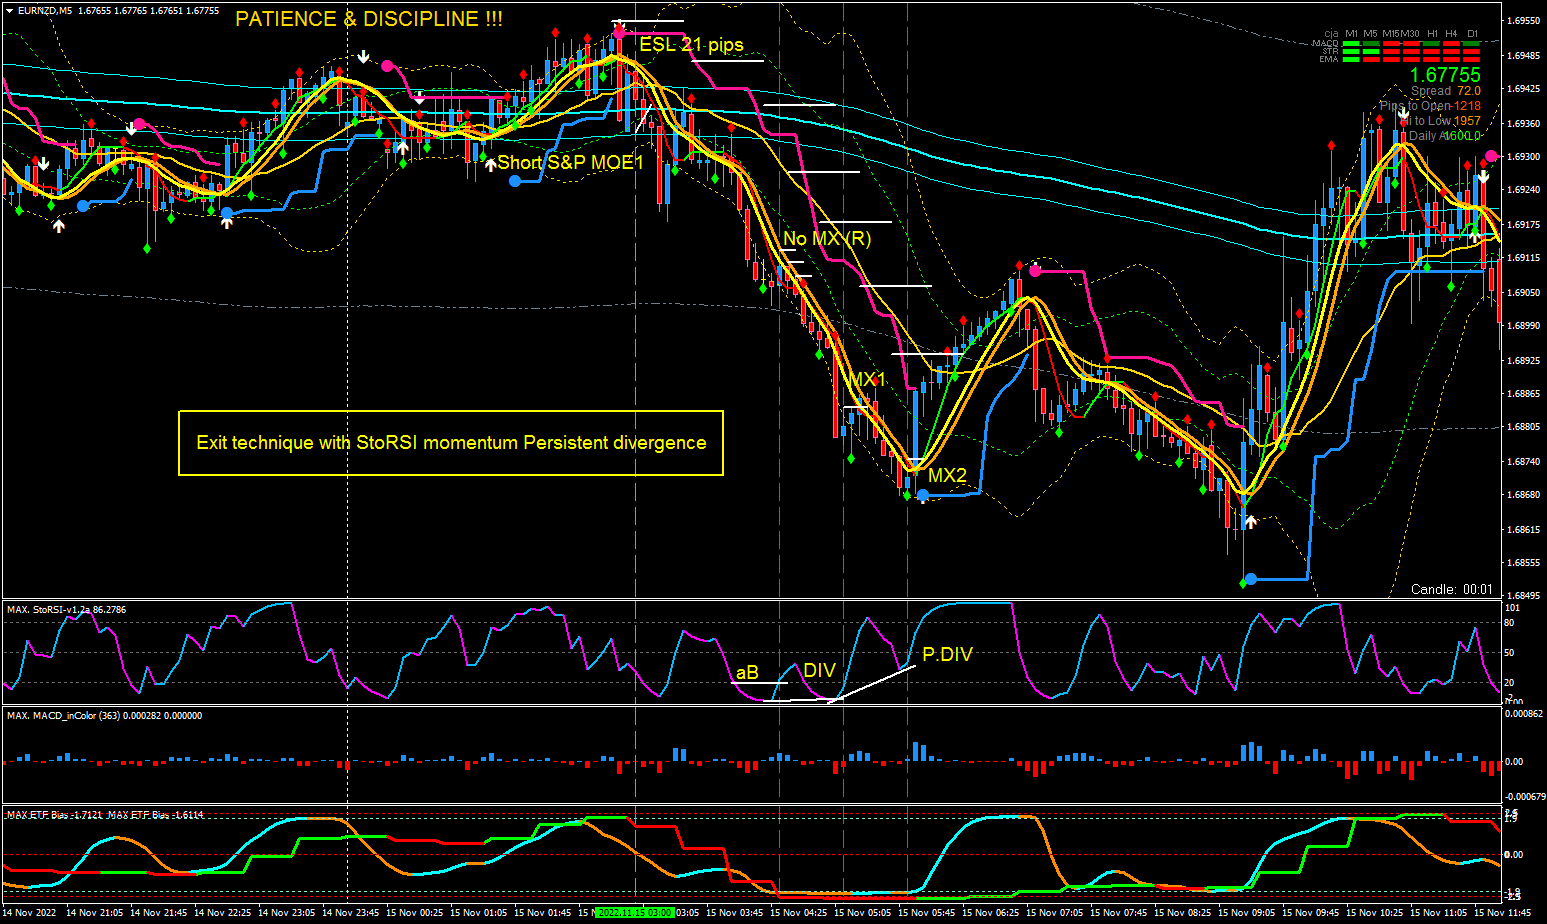
Task: Click the 1.68805 price scale value
Action: [1522, 428]
